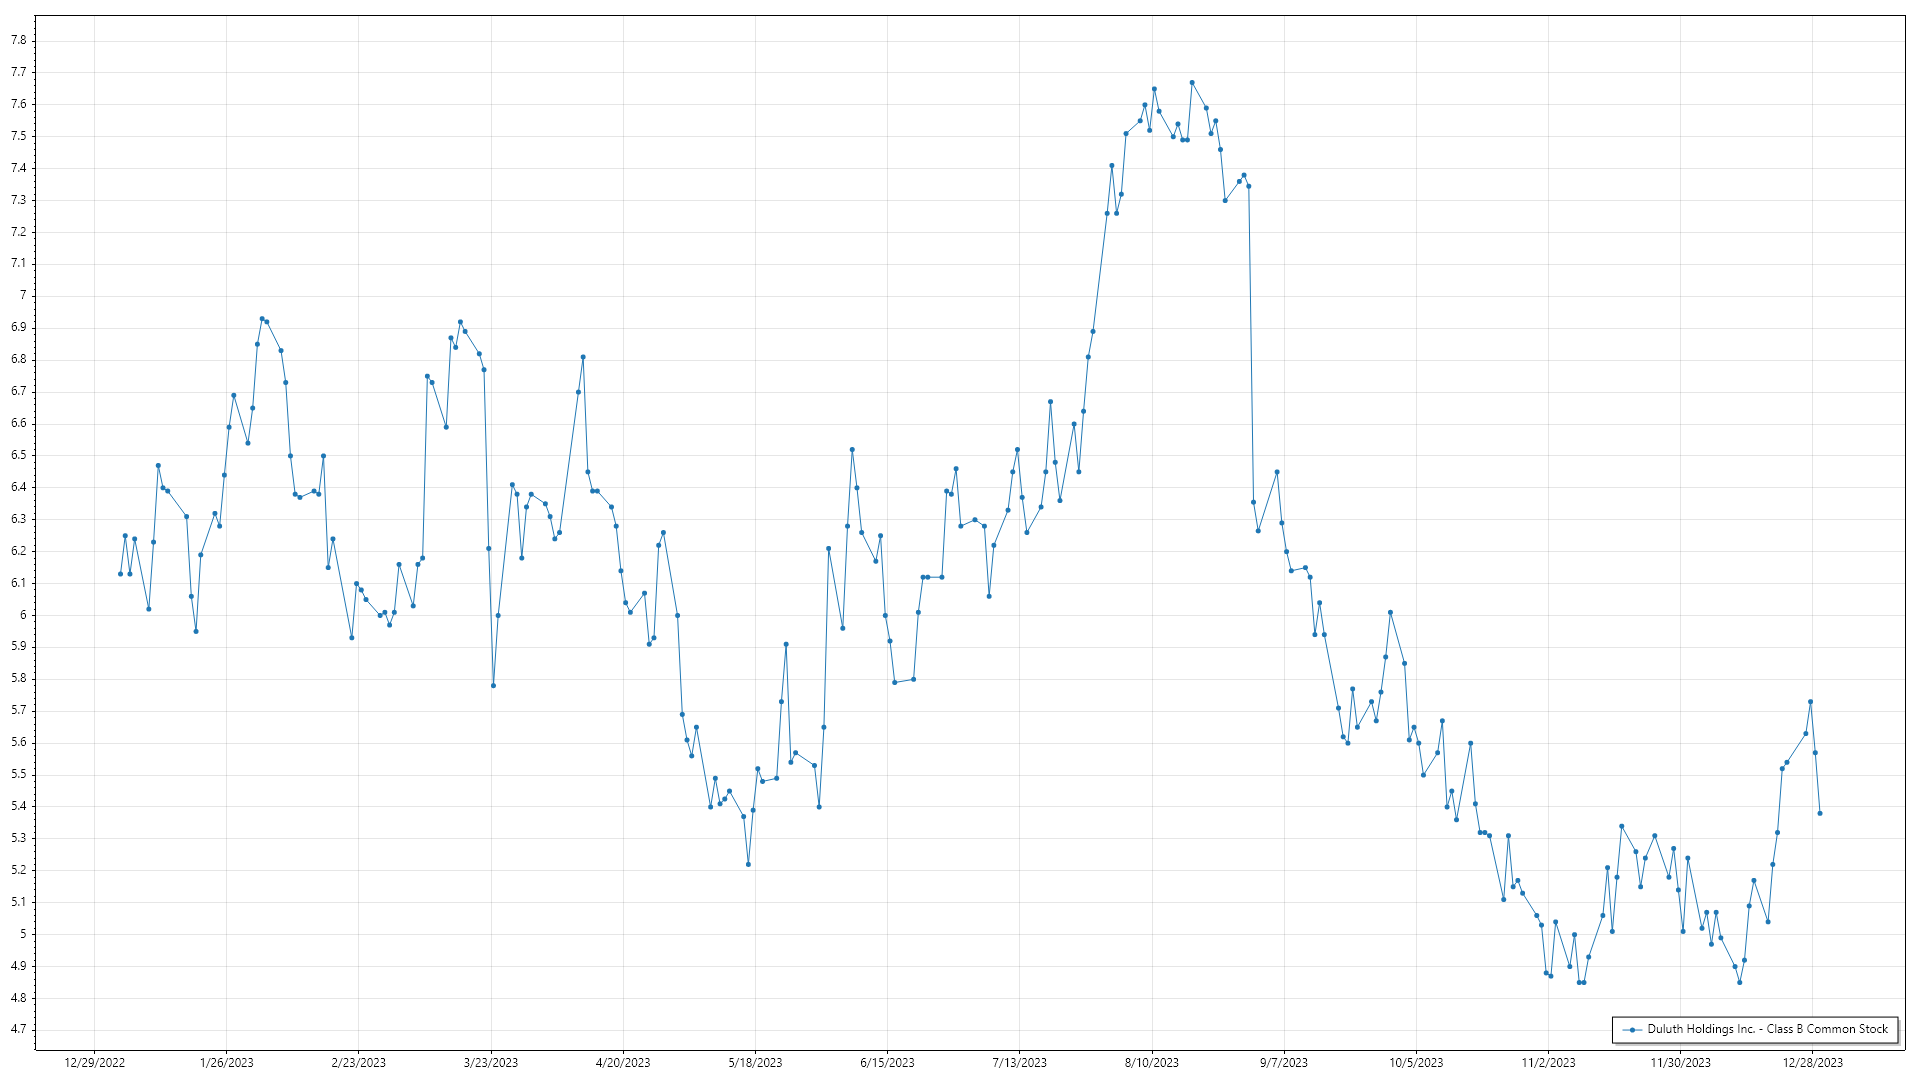Click the 3/23/2023 x-axis date label
Image resolution: width=1920 pixels, height=1080 pixels.
(491, 1063)
